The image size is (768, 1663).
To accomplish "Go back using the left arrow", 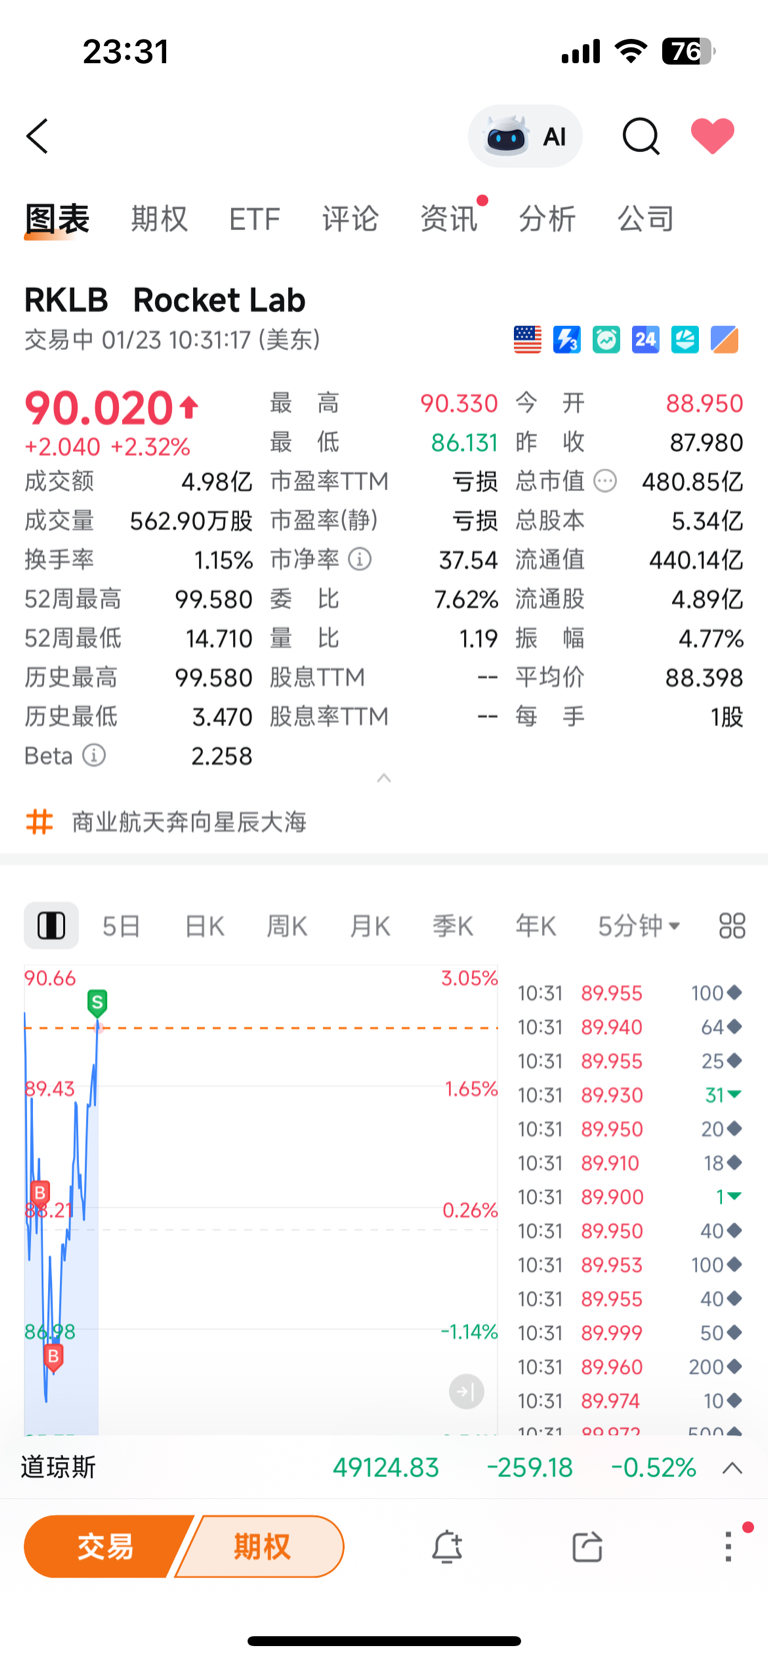I will (x=37, y=136).
